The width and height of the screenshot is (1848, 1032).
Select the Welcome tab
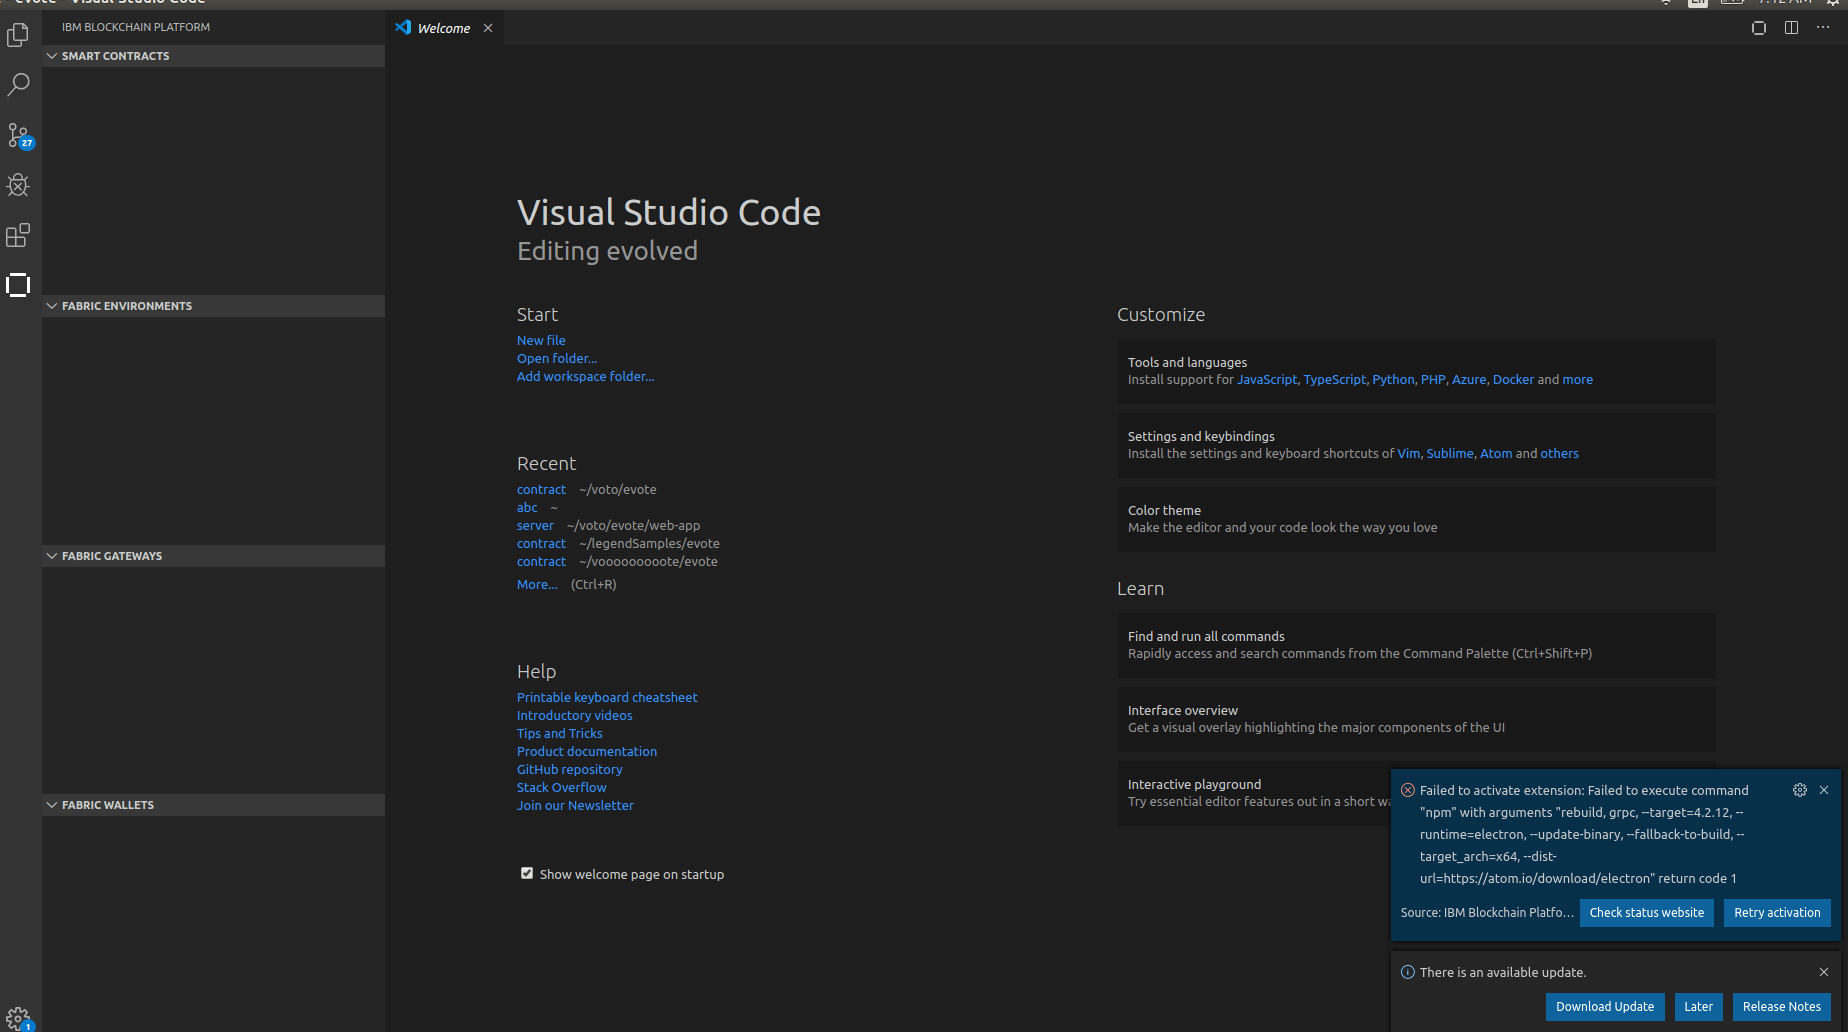[x=443, y=28]
